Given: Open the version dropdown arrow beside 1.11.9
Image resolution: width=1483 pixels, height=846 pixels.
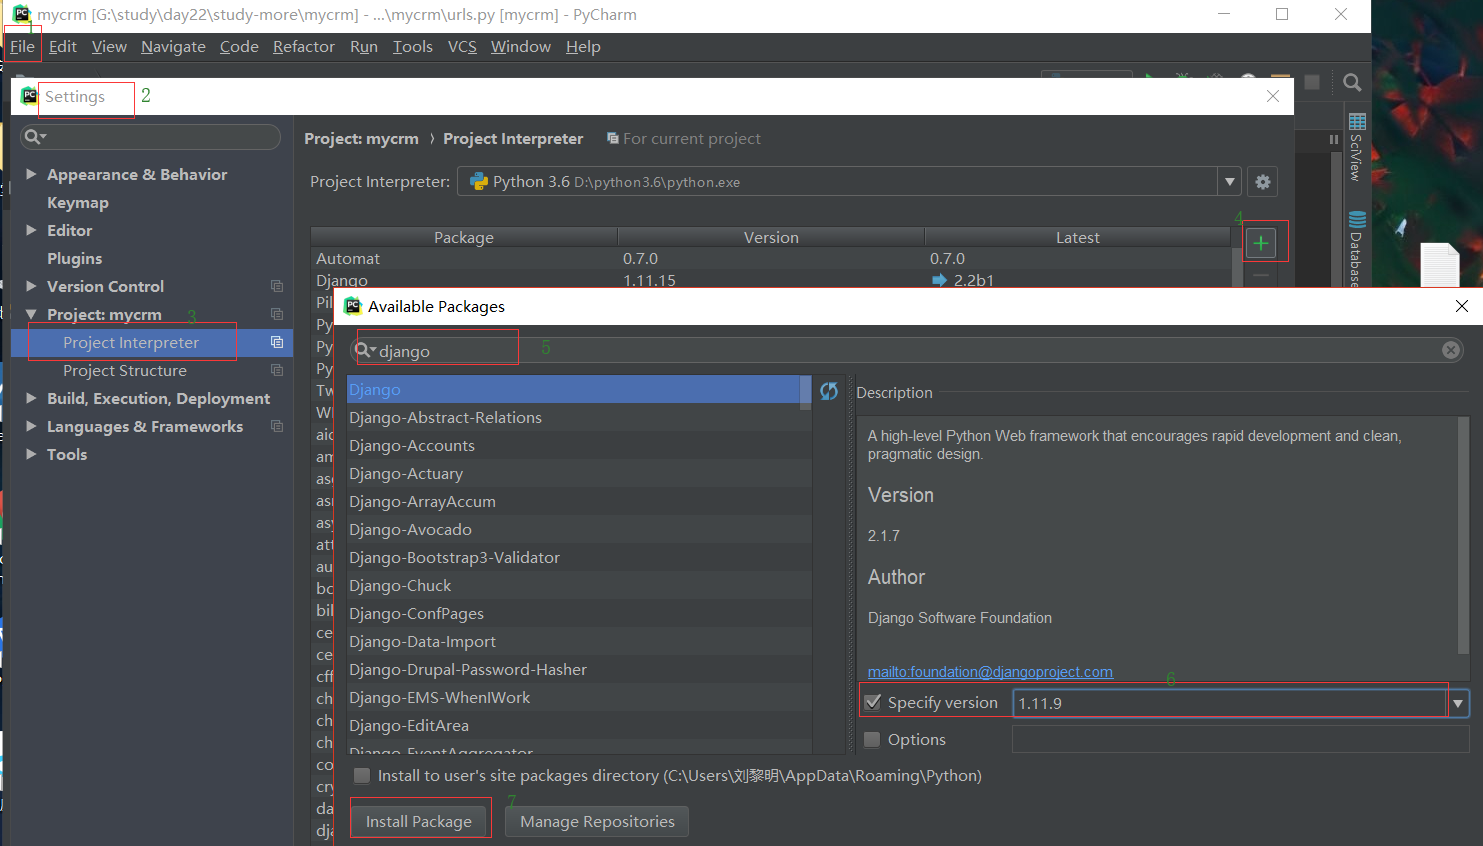Looking at the screenshot, I should tap(1458, 703).
